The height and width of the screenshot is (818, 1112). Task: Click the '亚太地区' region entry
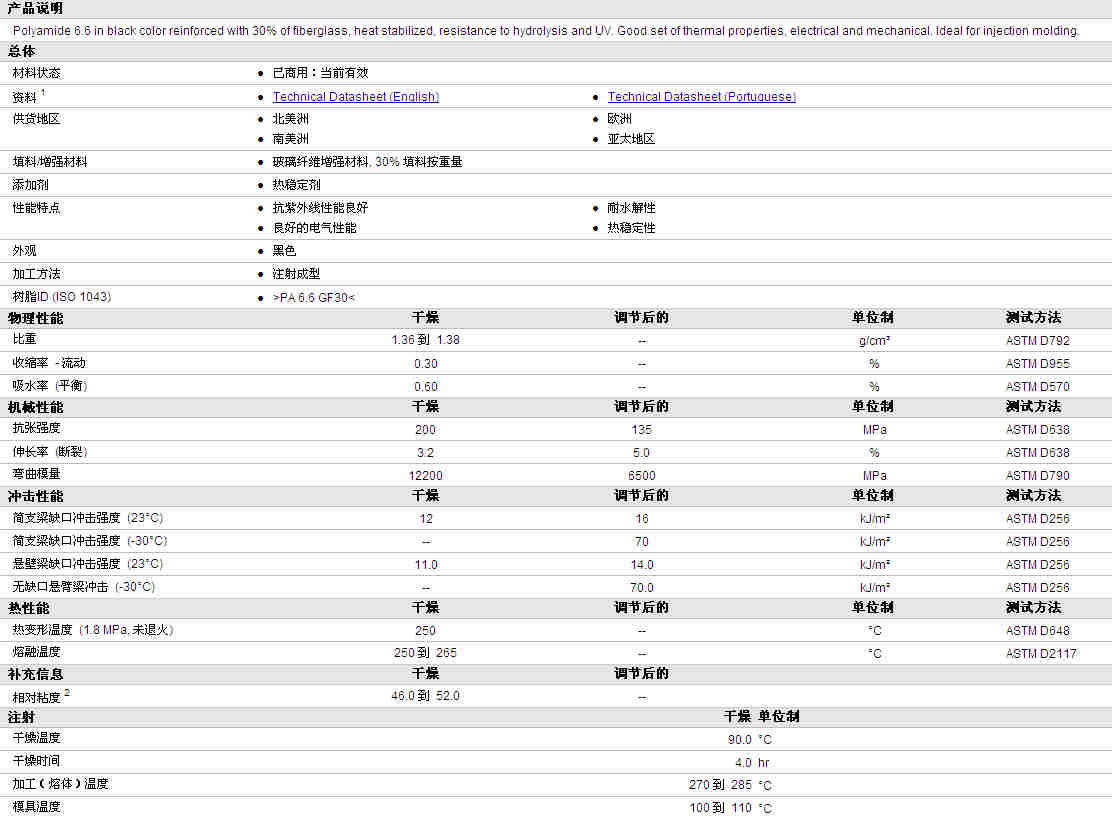pyautogui.click(x=631, y=138)
